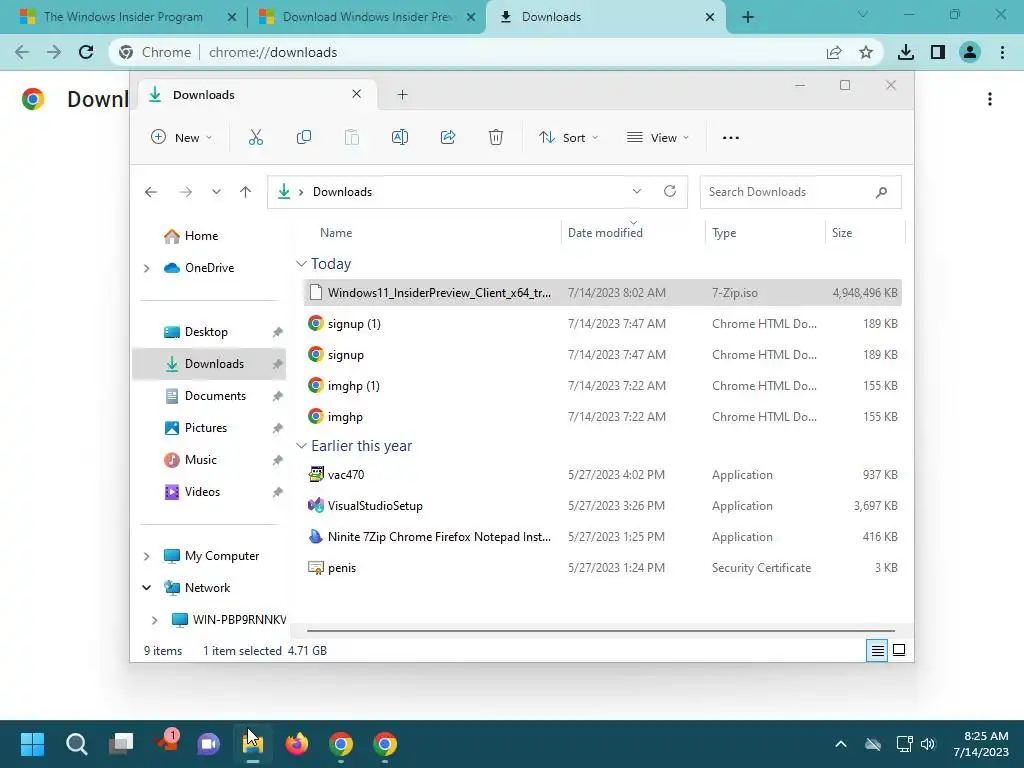
Task: Open the View dropdown
Action: pos(658,138)
